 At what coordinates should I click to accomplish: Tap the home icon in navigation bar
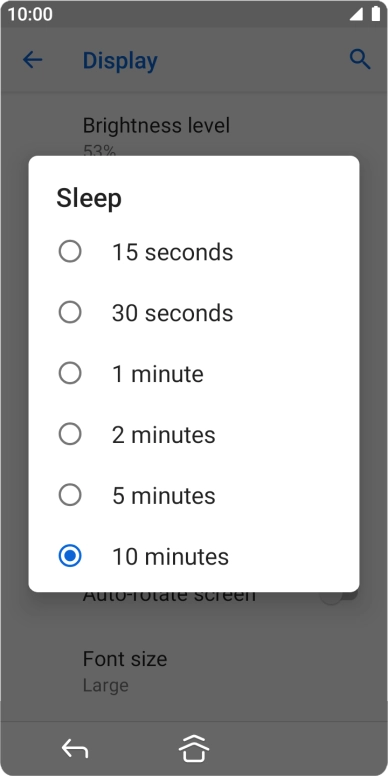[x=194, y=749]
